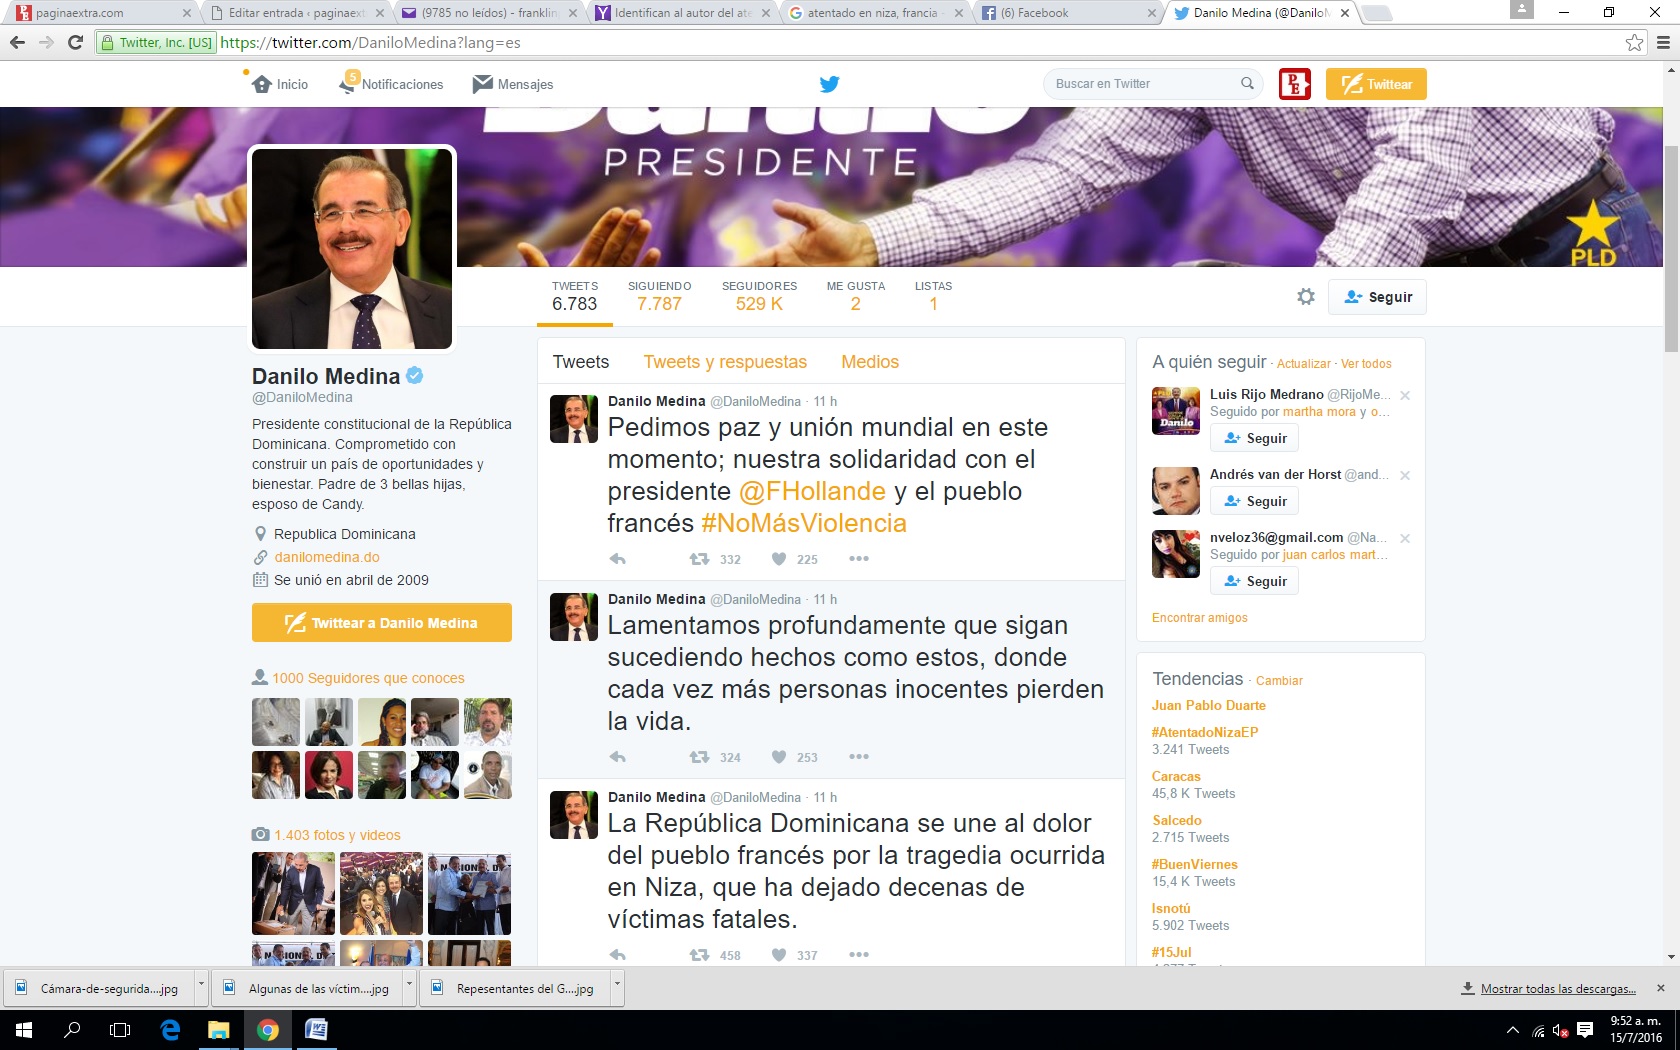This screenshot has height=1050, width=1680.
Task: Open more options on 'La República Dominicana' tweet
Action: pyautogui.click(x=859, y=955)
